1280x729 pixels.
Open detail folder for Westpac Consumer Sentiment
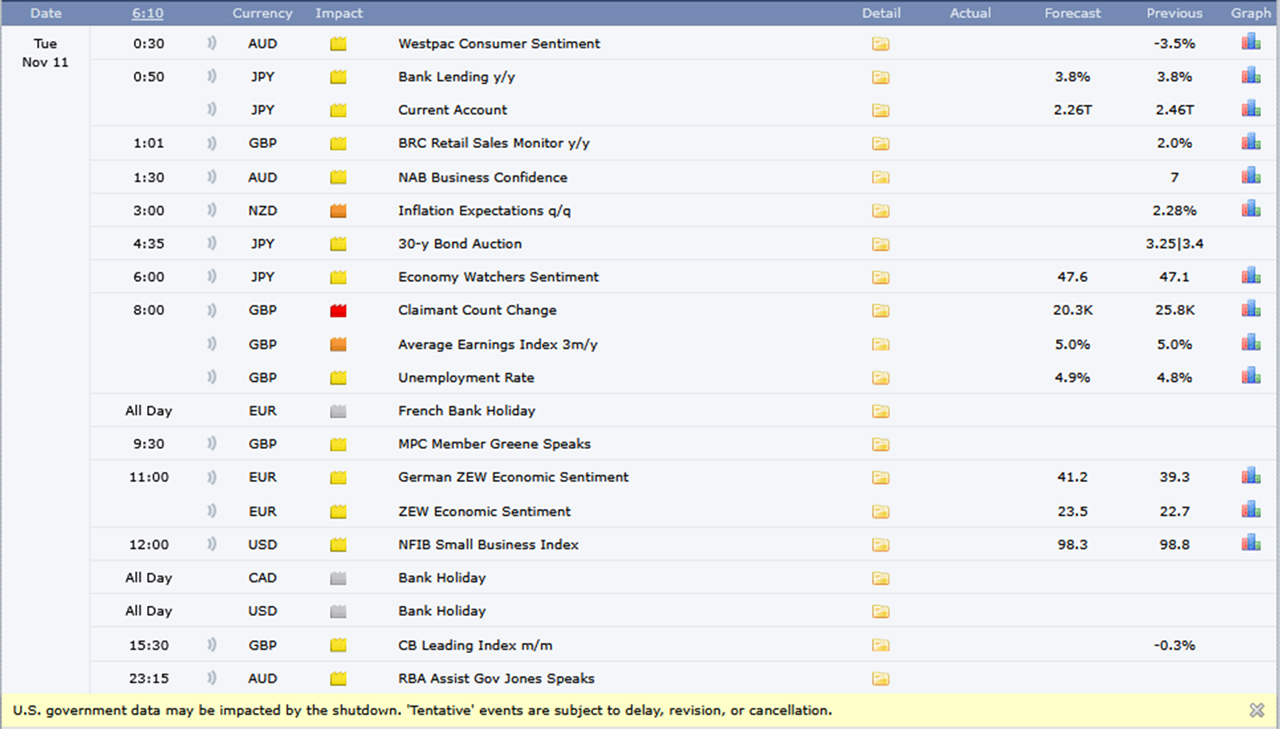click(x=880, y=44)
